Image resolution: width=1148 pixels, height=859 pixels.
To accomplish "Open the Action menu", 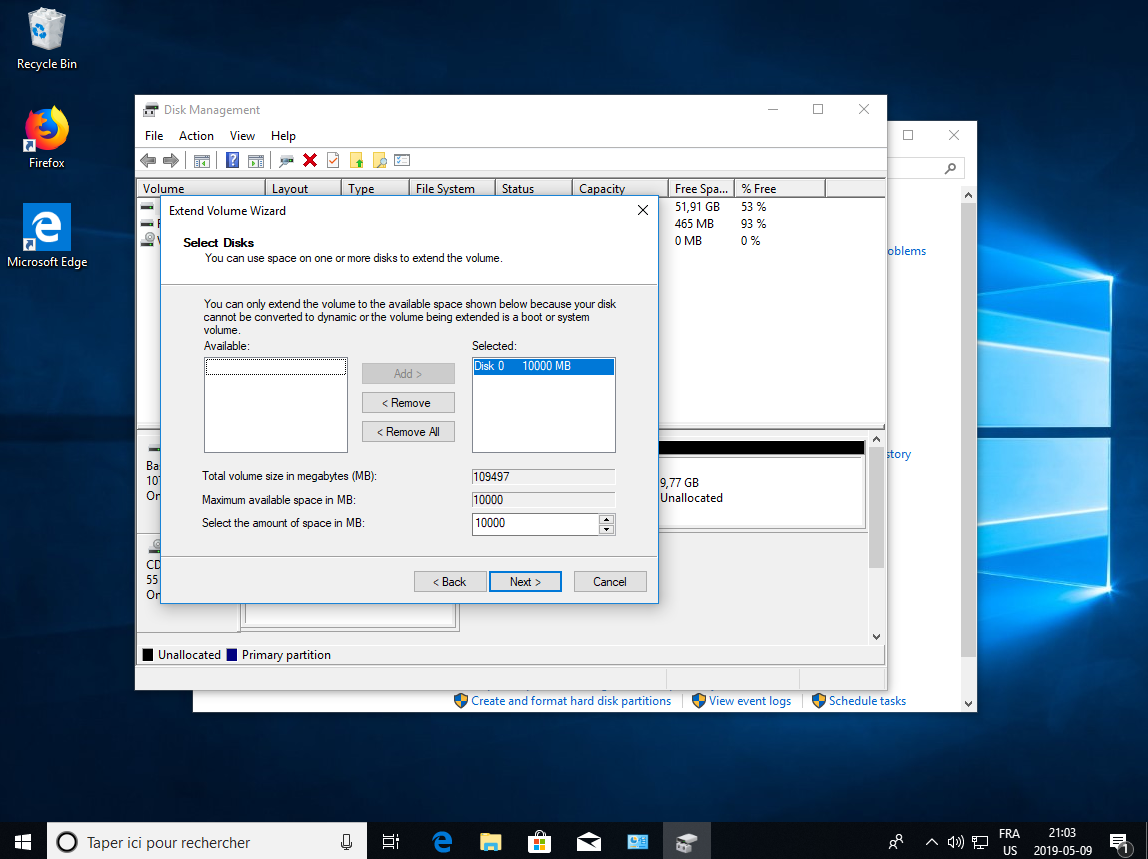I will click(x=196, y=136).
